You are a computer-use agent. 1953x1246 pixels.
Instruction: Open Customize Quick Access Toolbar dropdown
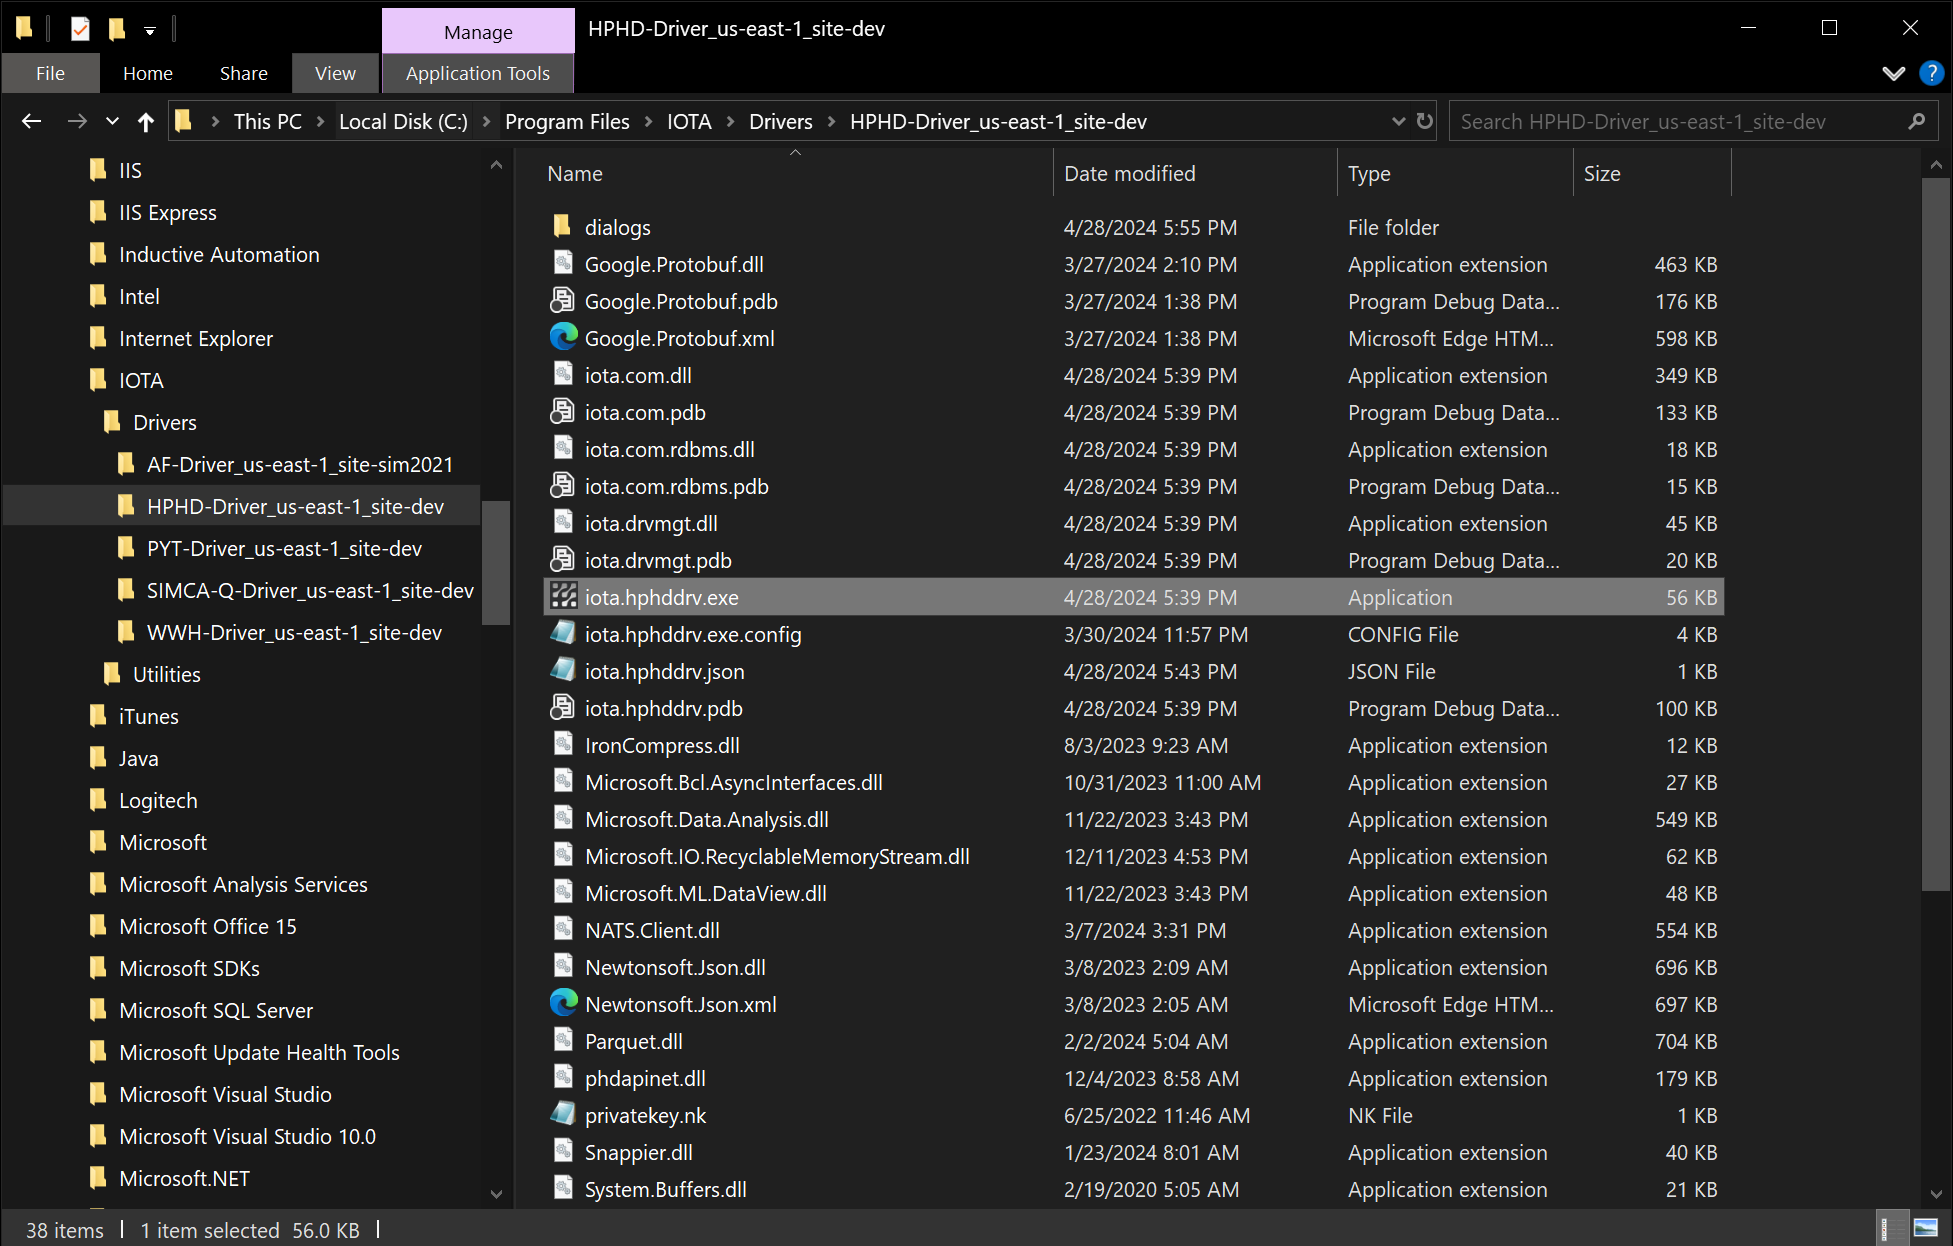[150, 31]
